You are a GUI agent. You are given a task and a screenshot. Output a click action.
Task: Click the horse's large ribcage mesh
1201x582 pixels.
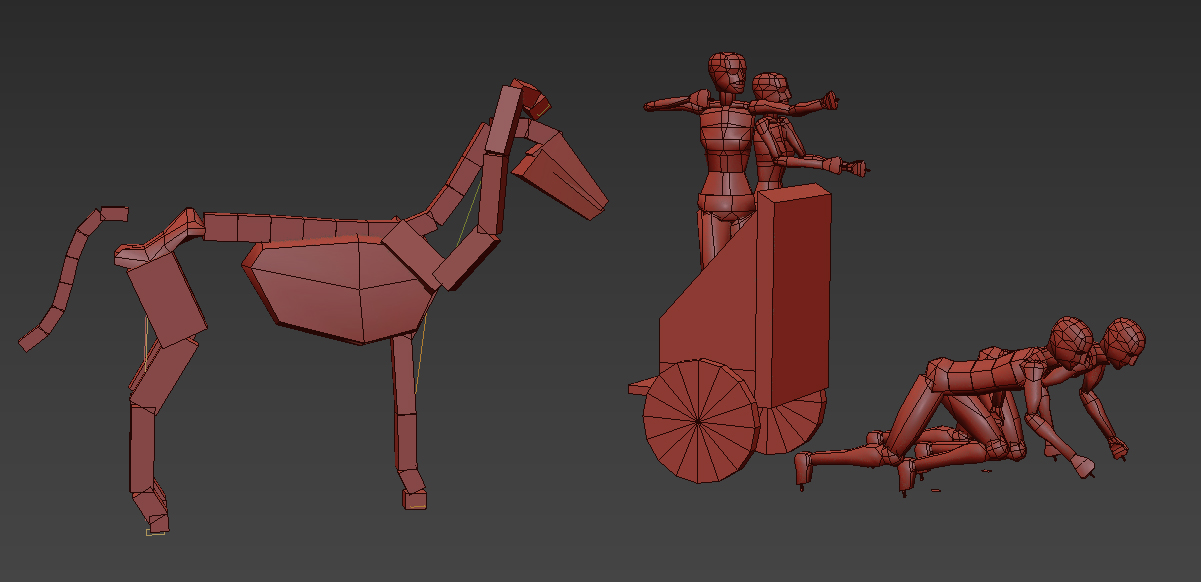(340, 290)
